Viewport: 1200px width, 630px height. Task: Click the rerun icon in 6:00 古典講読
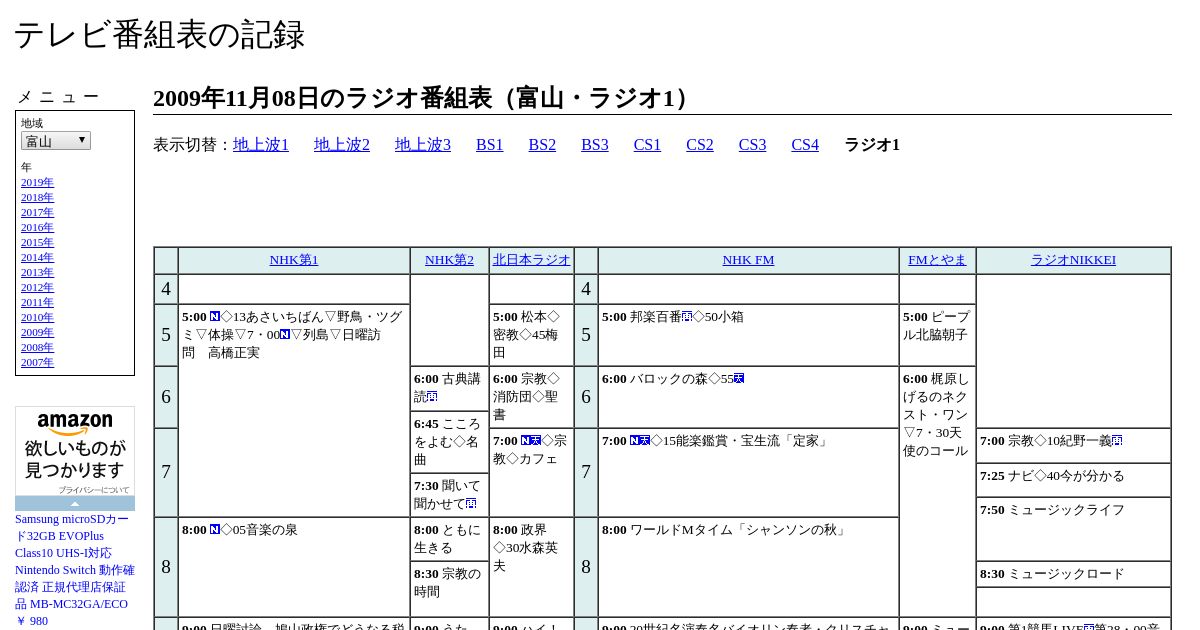(x=432, y=397)
